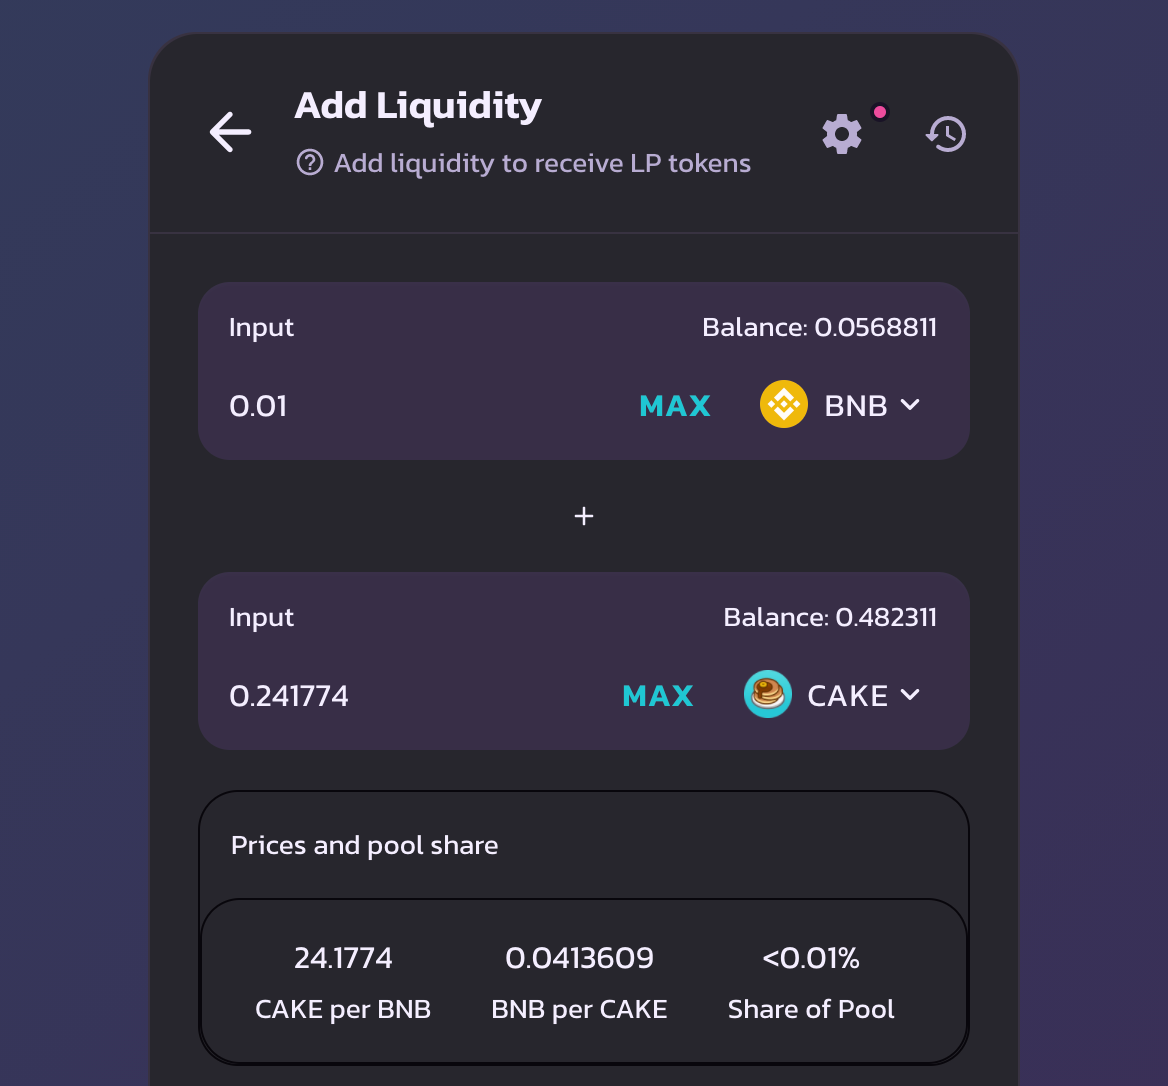Use MAX for the CAKE amount
Screen dimensions: 1168x1086
[658, 696]
